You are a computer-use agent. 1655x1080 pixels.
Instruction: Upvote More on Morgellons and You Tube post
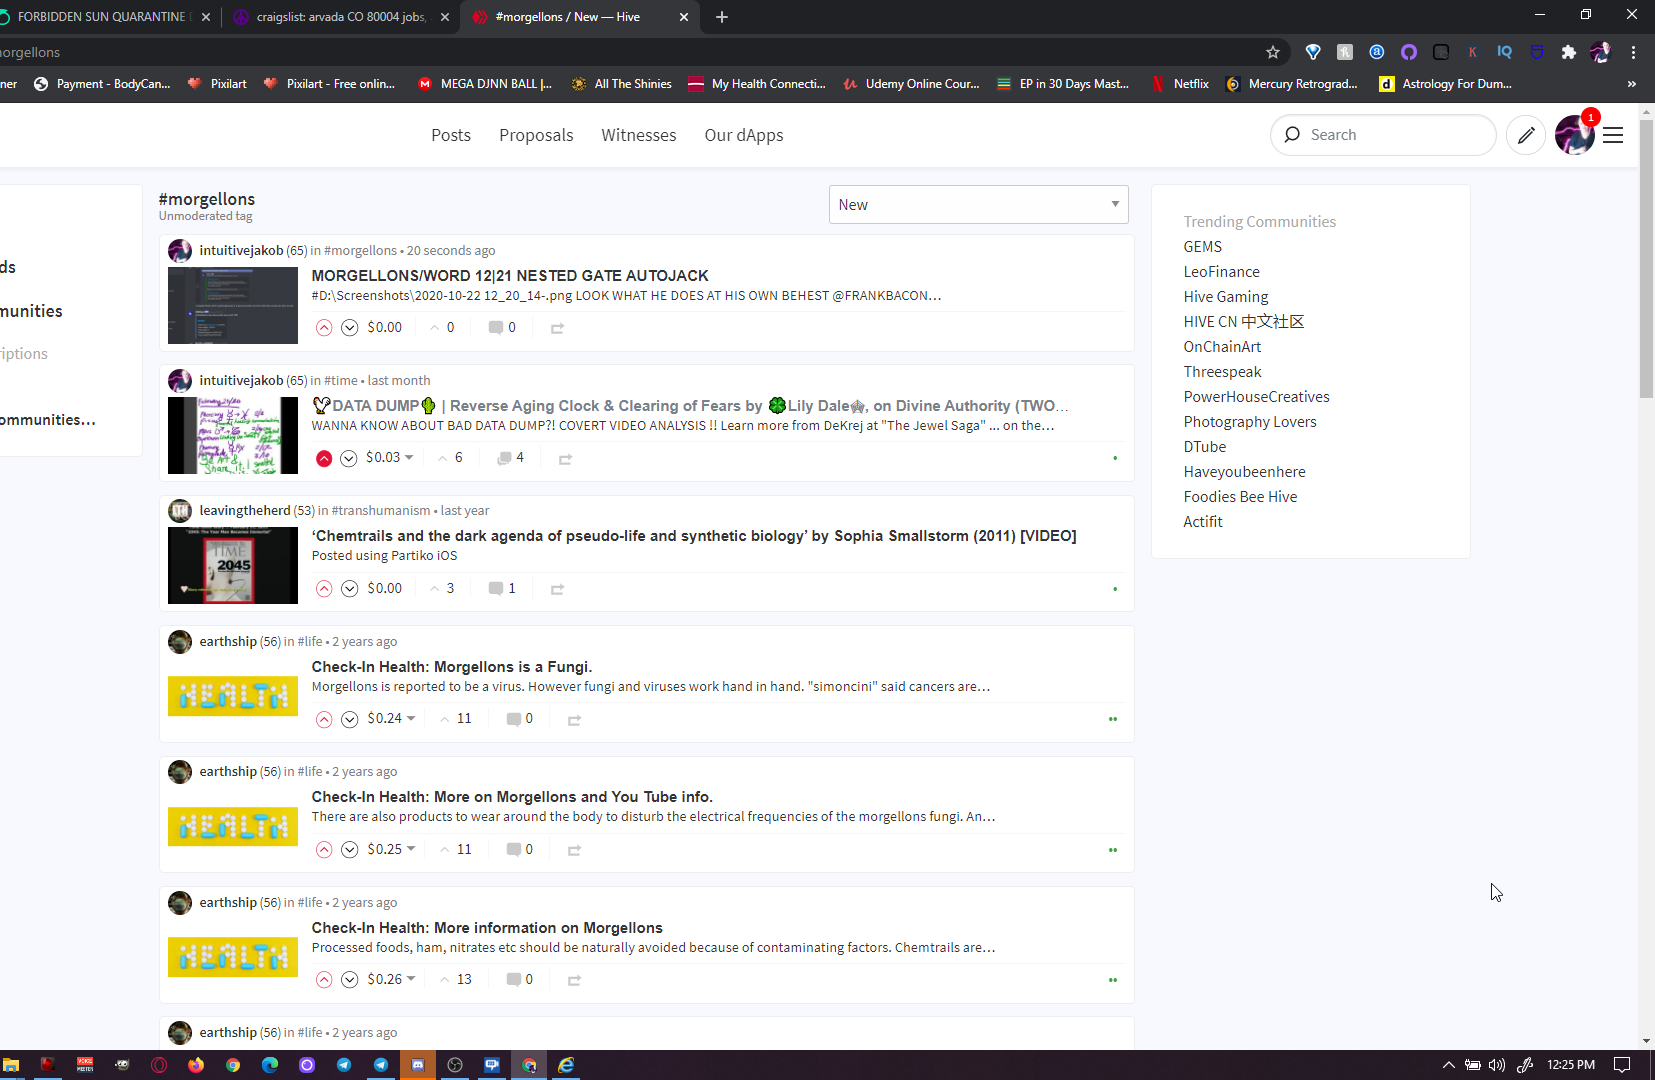[x=324, y=850]
